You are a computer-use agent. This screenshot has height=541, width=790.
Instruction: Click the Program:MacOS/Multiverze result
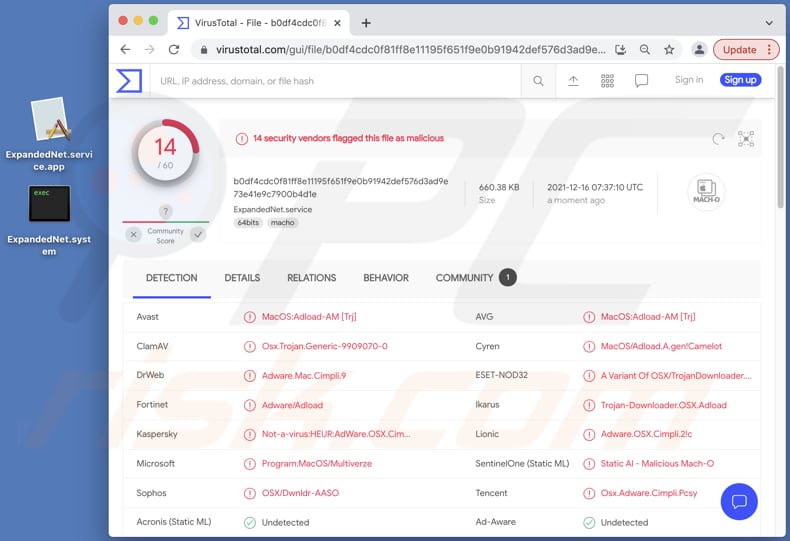point(317,463)
